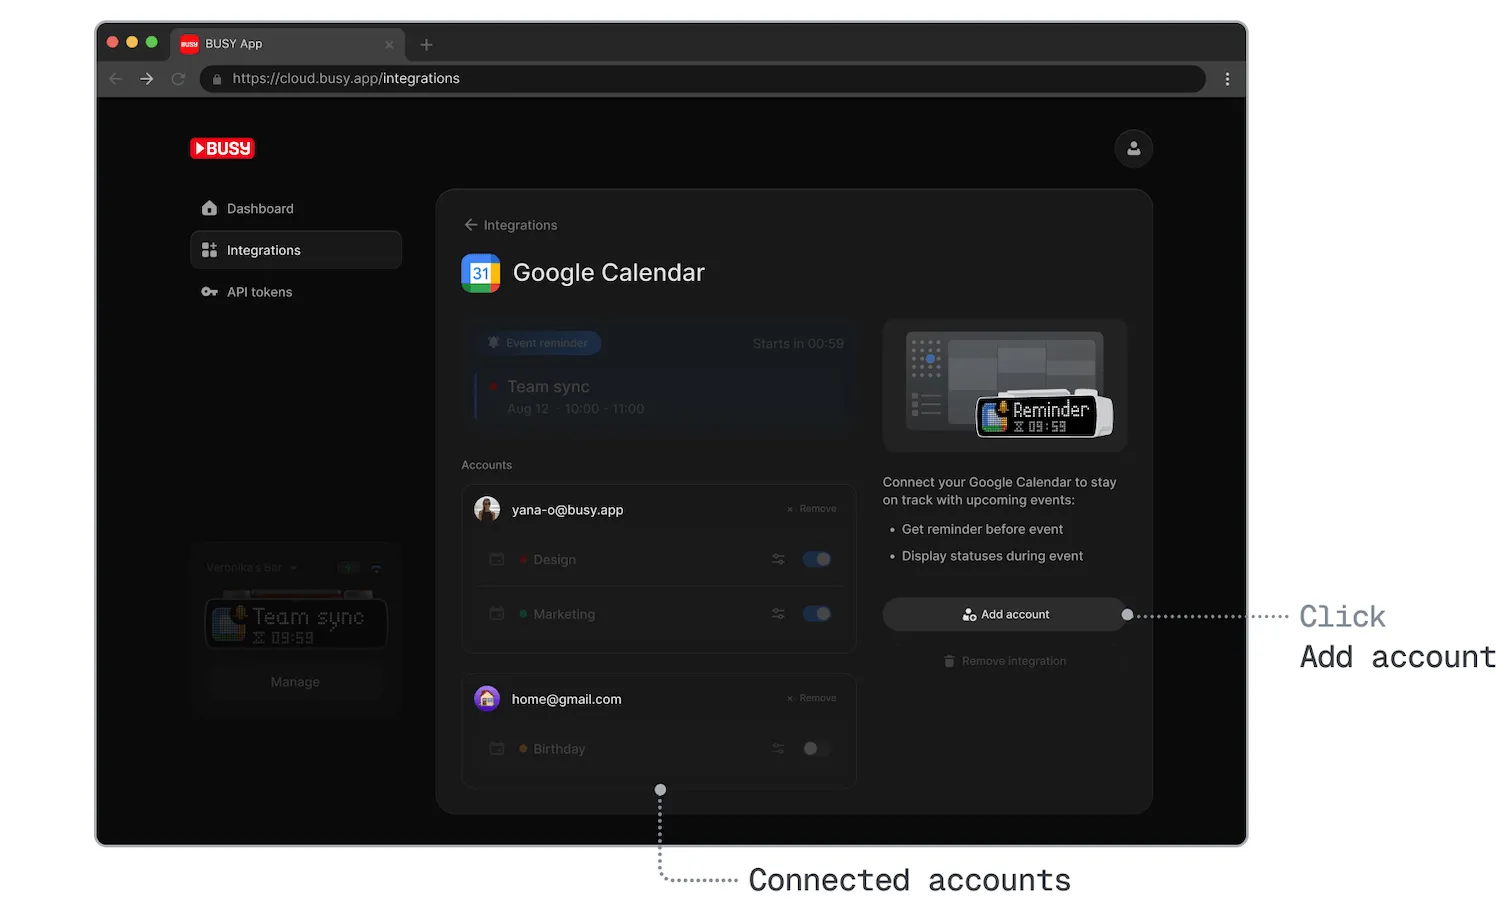1500x921 pixels.
Task: Open API tokens in the sidebar
Action: pos(296,292)
